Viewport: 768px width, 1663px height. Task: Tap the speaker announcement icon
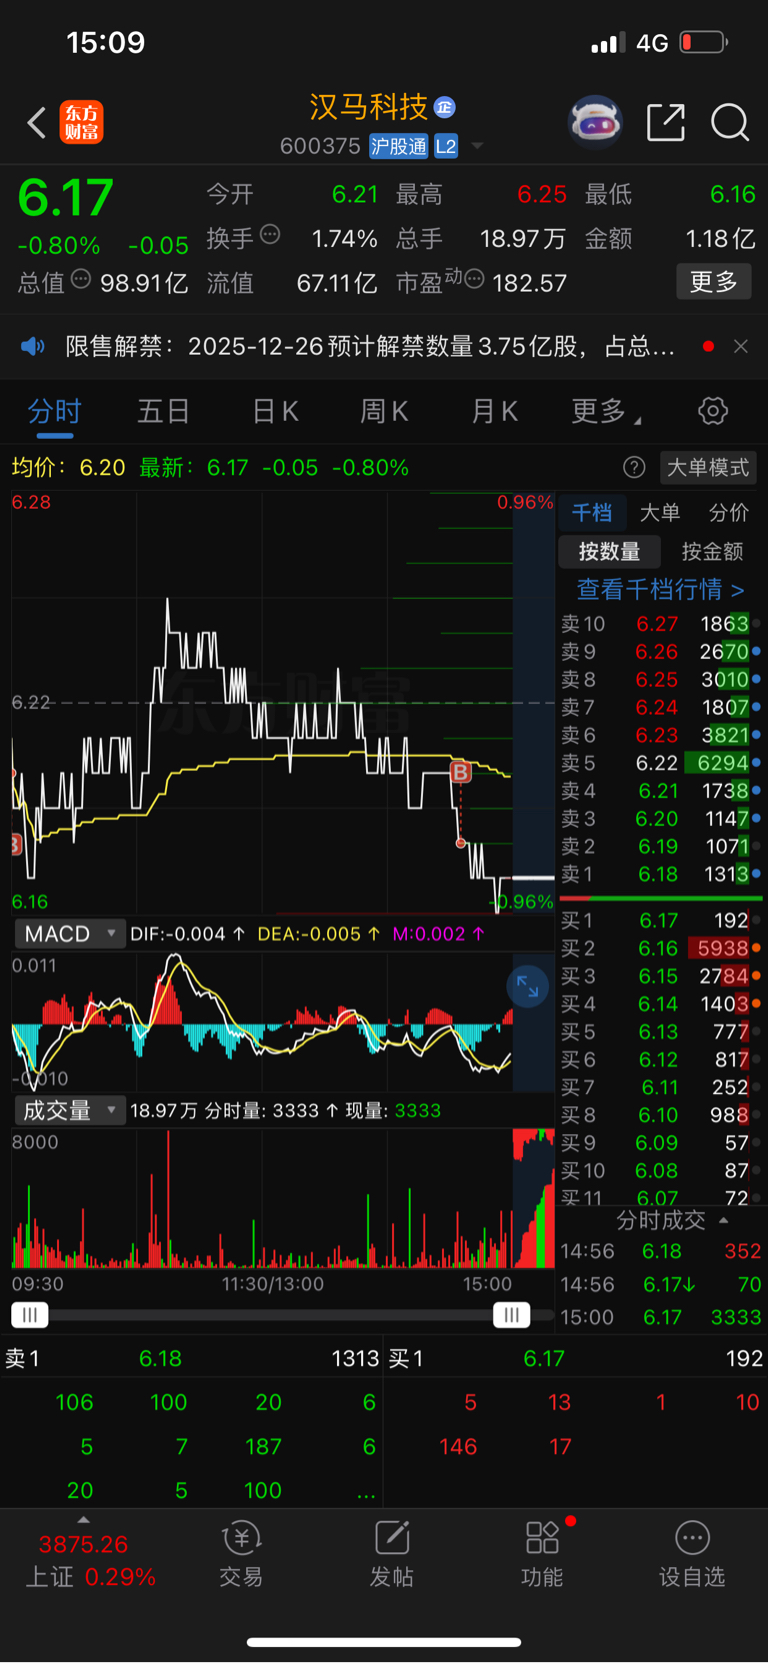click(33, 346)
